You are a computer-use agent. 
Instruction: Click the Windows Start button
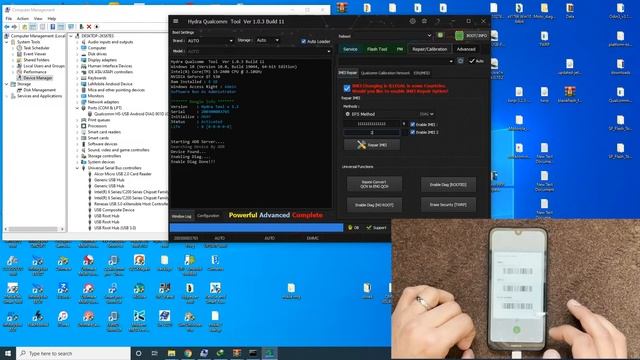(x=8, y=353)
